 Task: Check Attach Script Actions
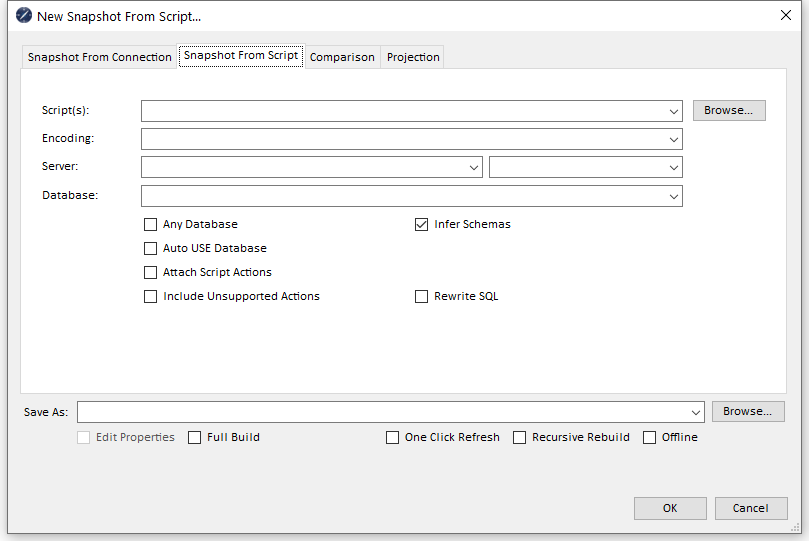151,273
